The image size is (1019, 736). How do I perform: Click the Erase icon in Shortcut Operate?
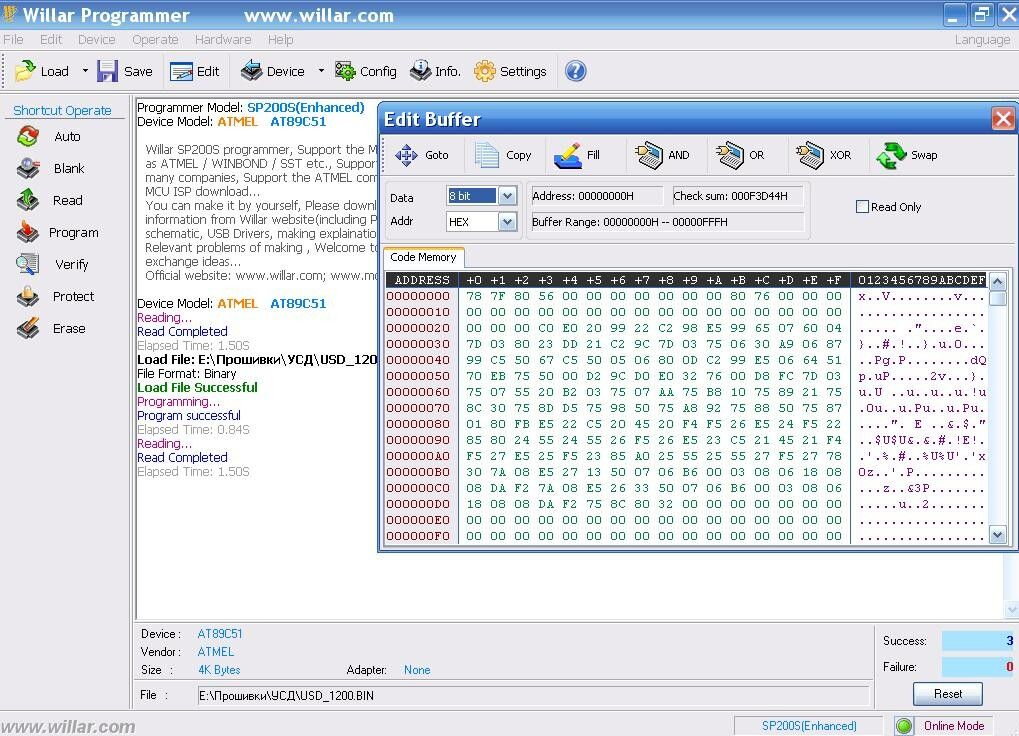(x=28, y=329)
